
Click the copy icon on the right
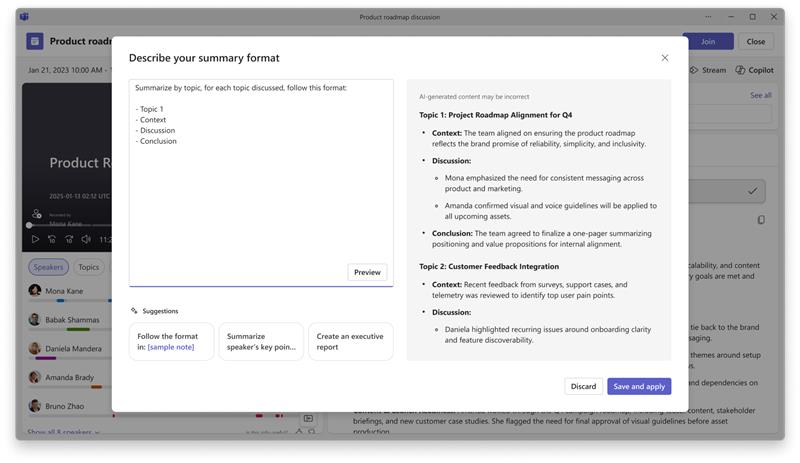click(x=761, y=220)
